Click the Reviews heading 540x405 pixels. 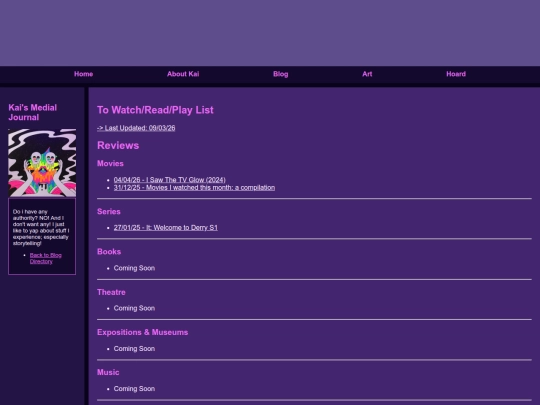(118, 145)
